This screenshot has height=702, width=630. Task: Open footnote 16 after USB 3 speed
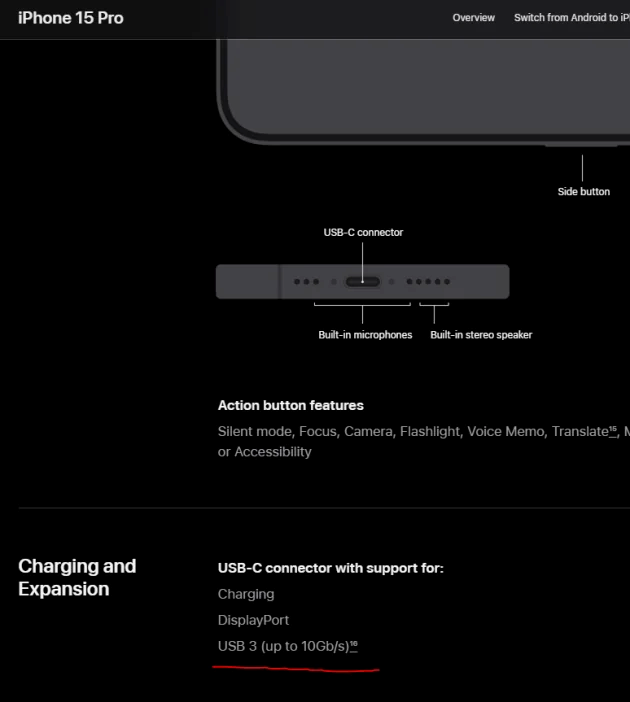pos(354,646)
